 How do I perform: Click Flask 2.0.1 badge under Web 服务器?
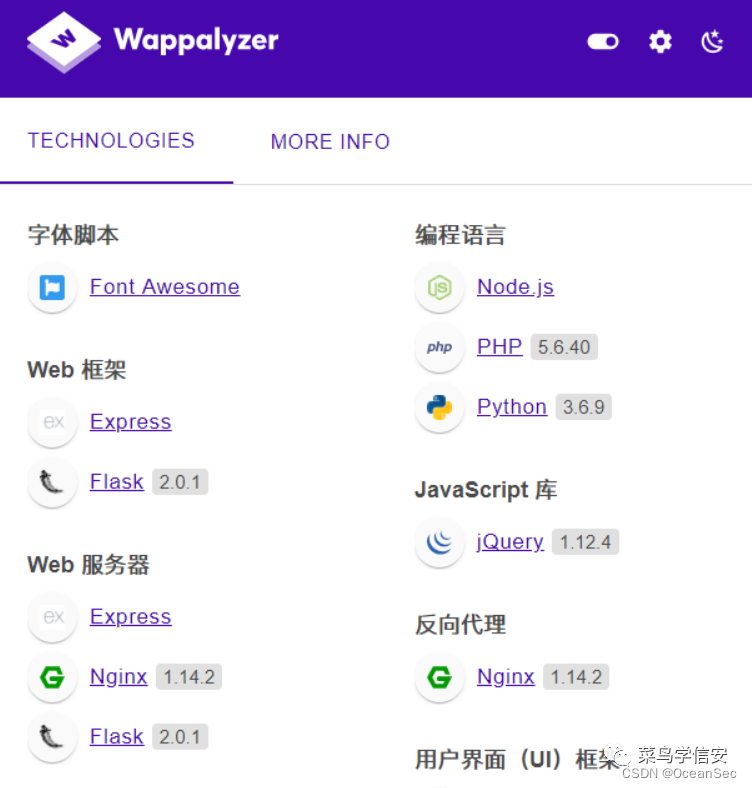click(180, 737)
